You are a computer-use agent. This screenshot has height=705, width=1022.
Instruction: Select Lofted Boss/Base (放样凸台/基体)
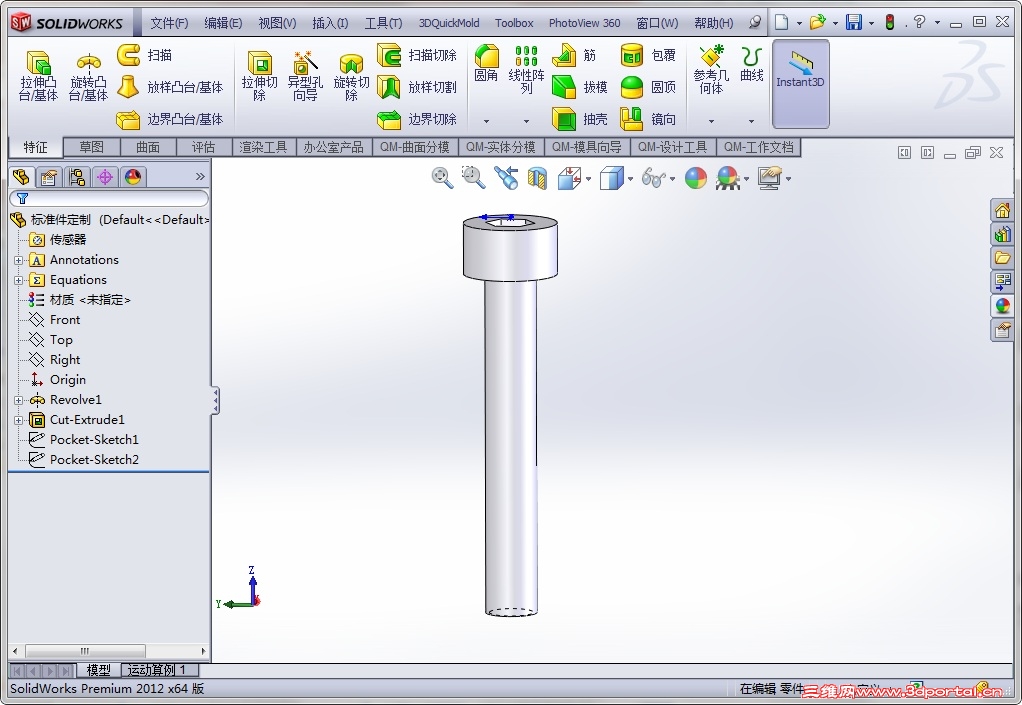coord(170,87)
